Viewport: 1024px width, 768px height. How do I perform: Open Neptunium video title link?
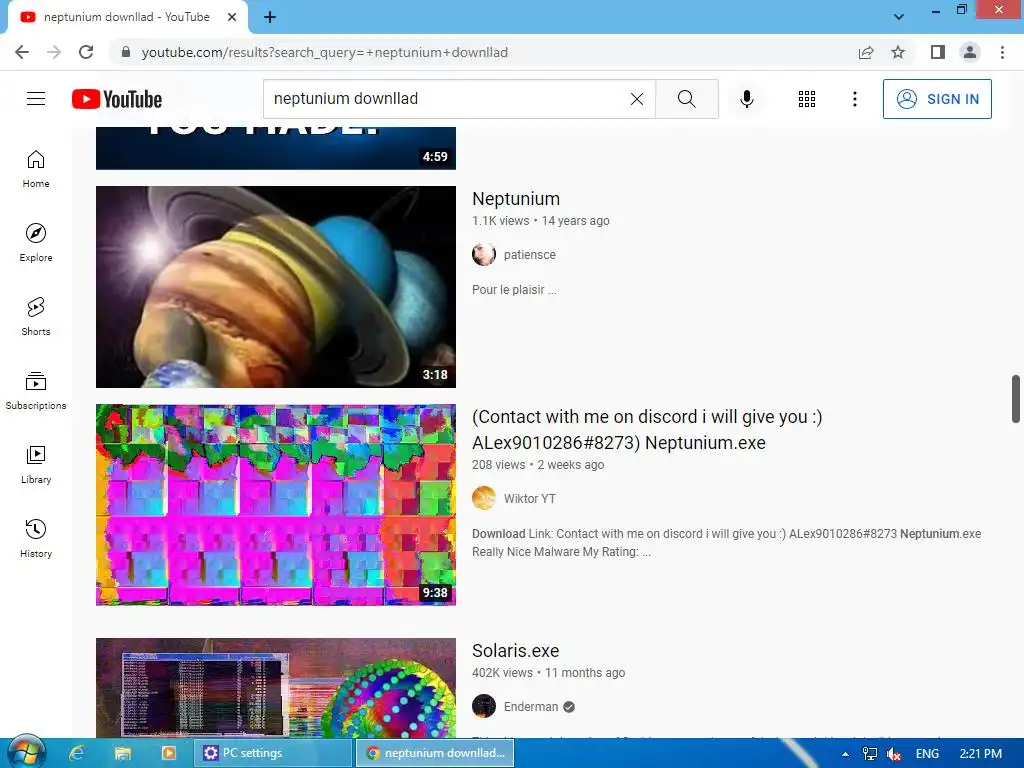point(516,199)
